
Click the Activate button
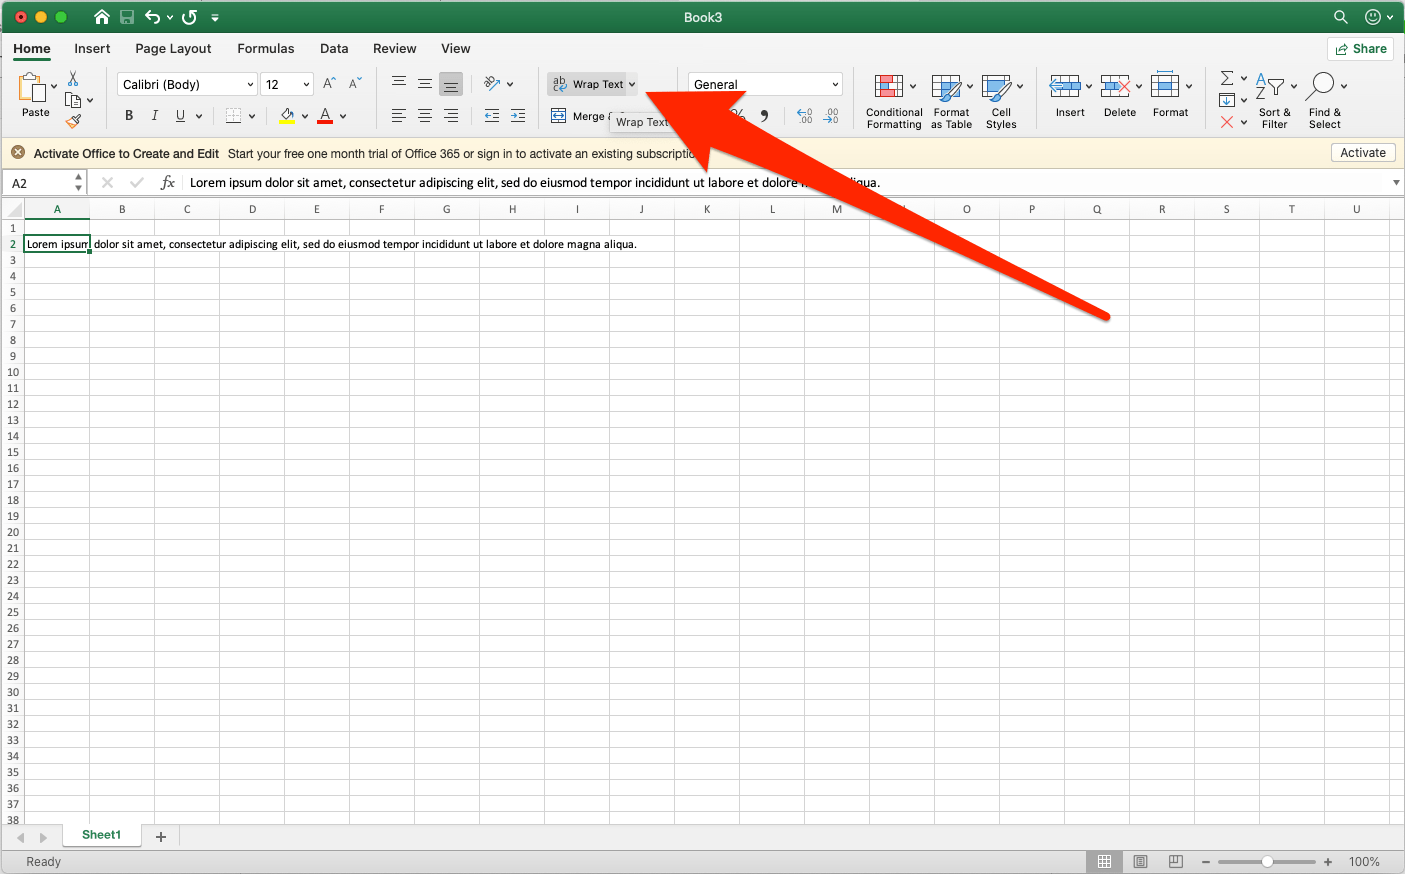[1363, 153]
